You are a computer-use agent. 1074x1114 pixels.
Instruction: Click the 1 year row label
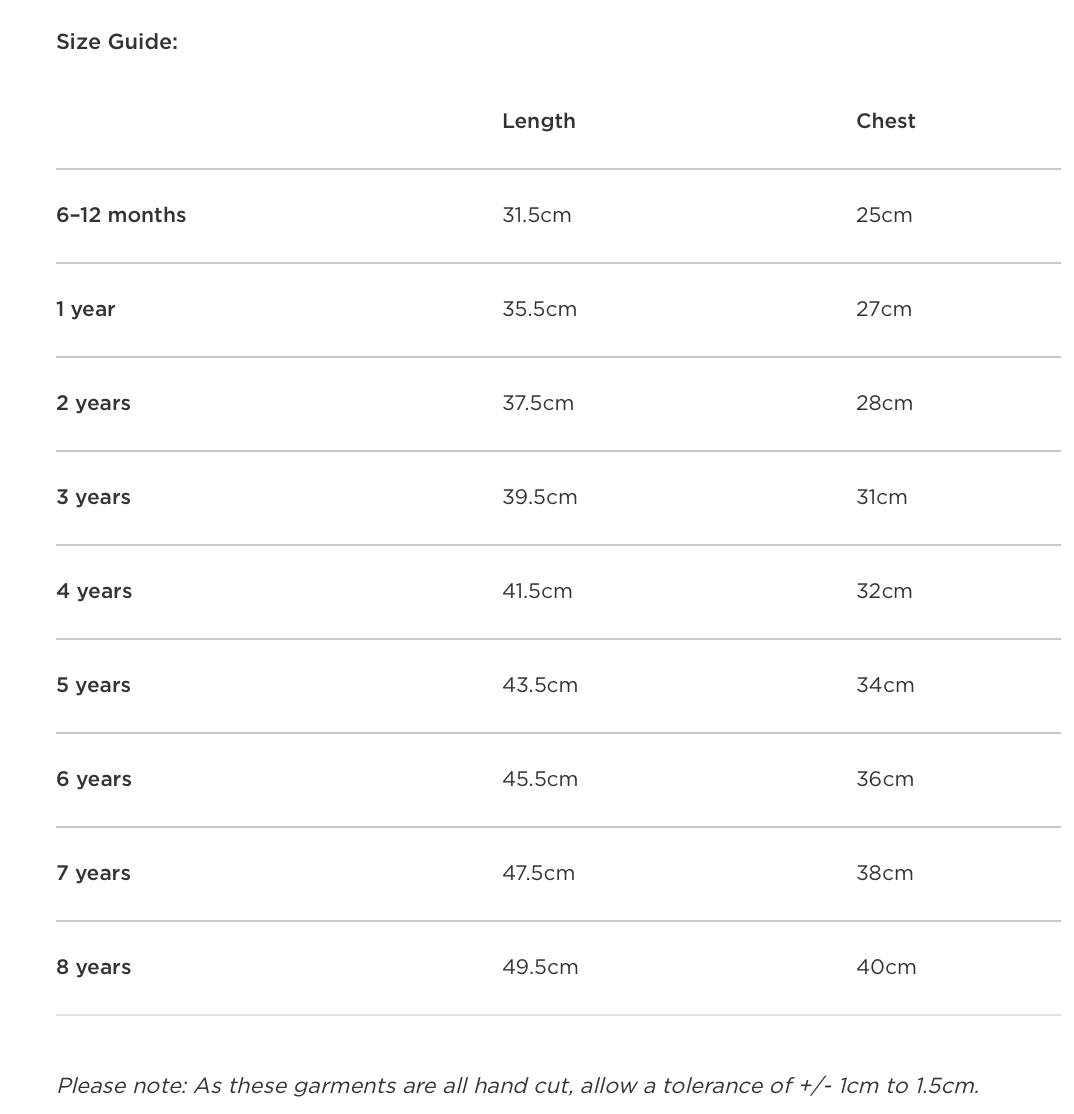pos(86,309)
